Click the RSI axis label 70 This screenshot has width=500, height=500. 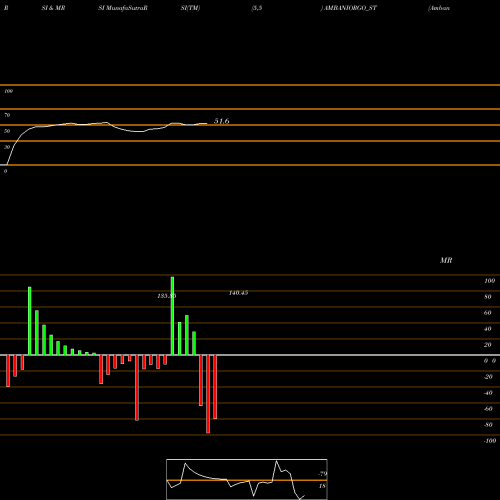click(7, 115)
